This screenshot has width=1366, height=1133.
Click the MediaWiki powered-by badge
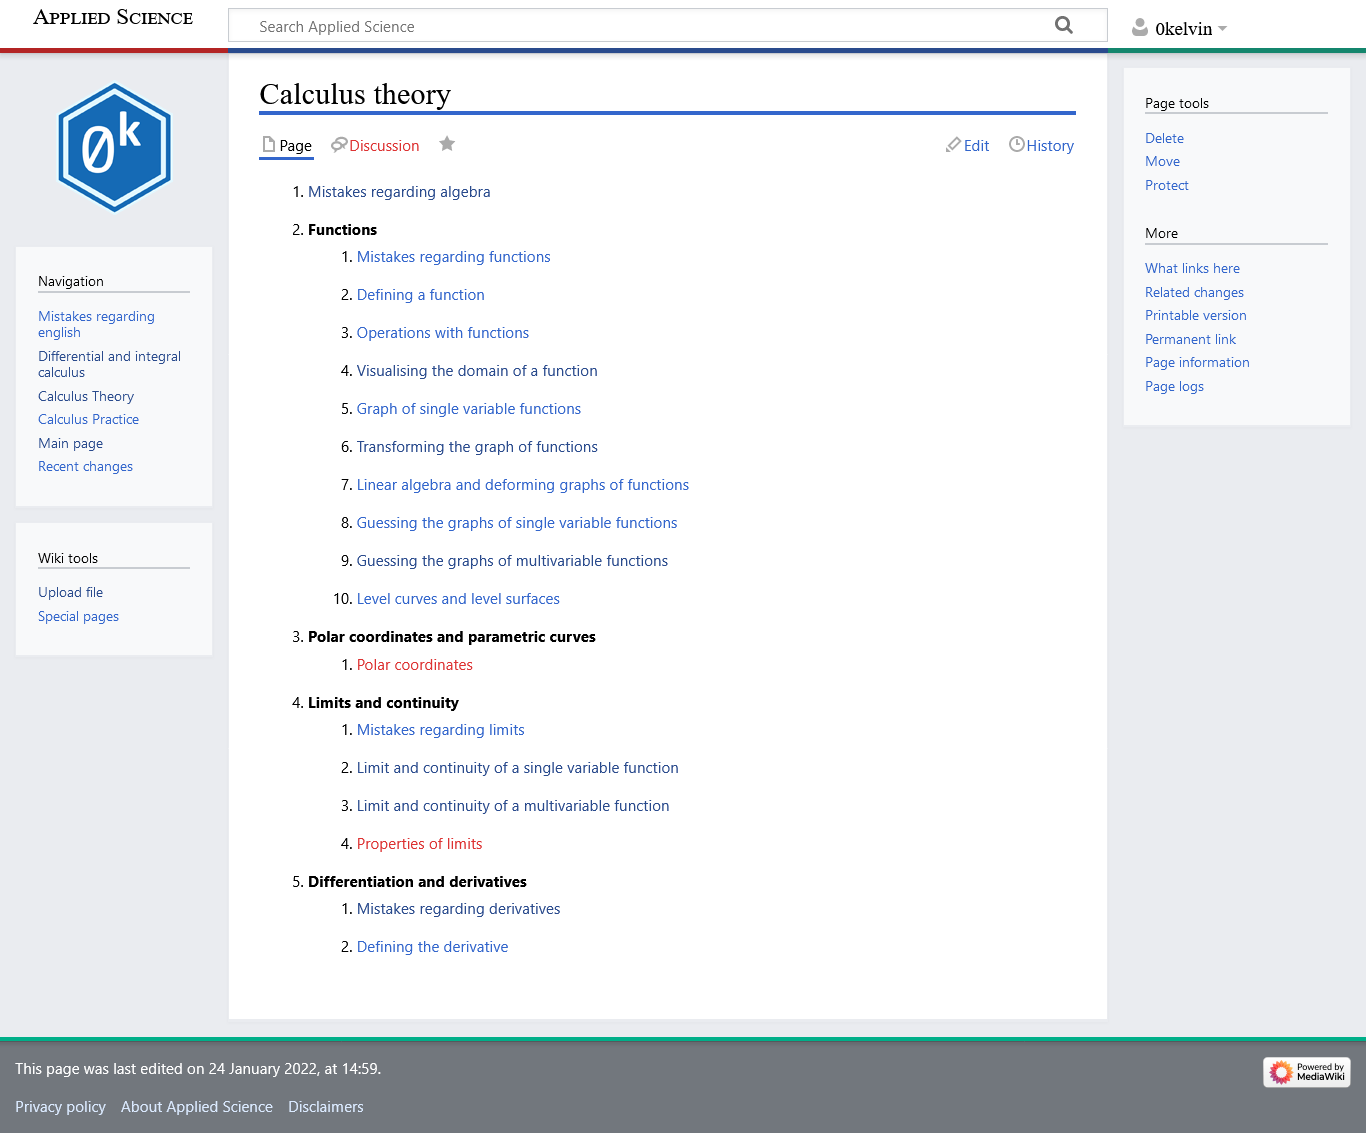click(x=1307, y=1072)
